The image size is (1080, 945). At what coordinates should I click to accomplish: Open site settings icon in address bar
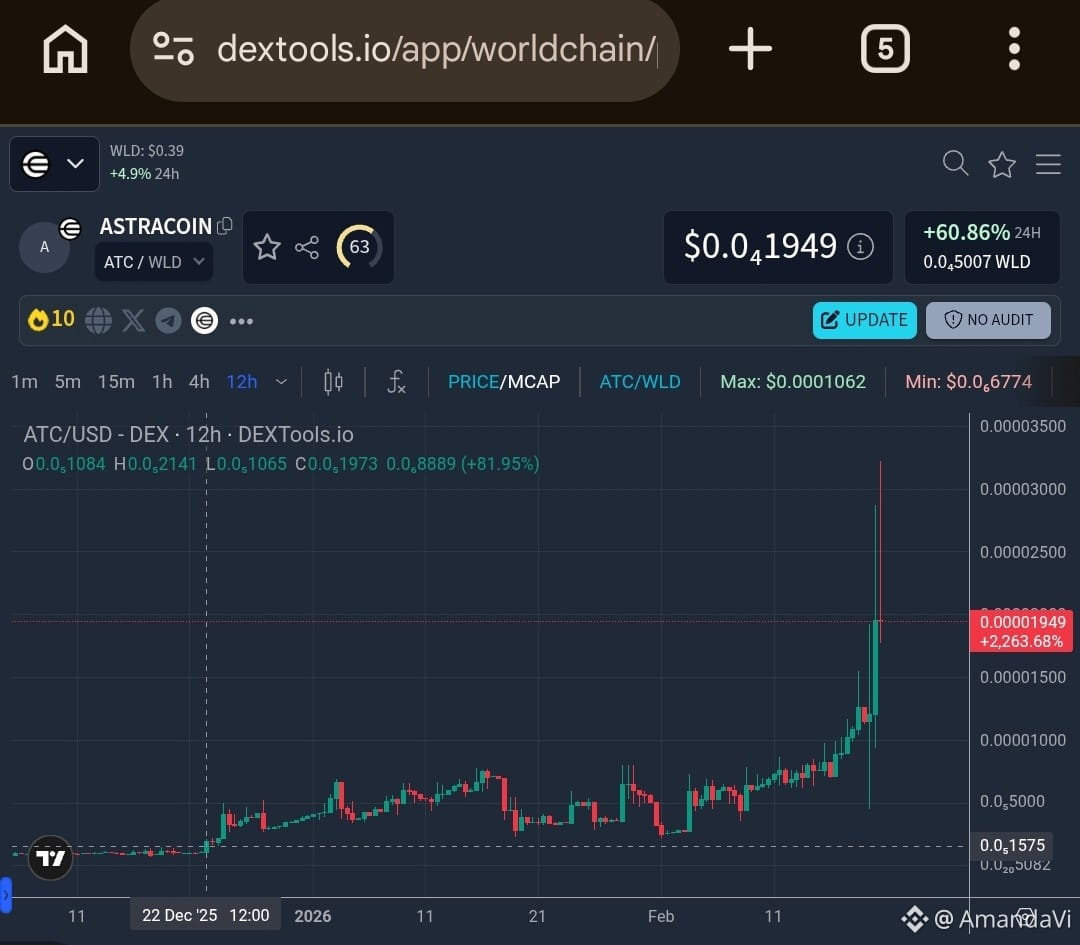173,49
